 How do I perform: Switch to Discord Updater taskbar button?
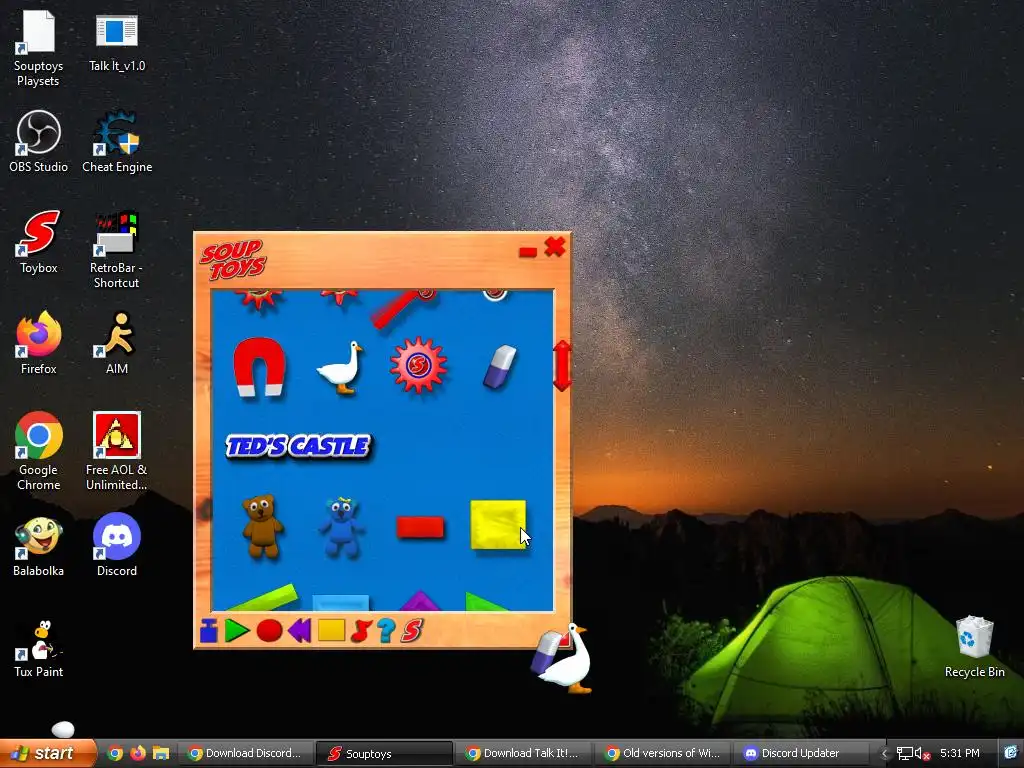801,753
